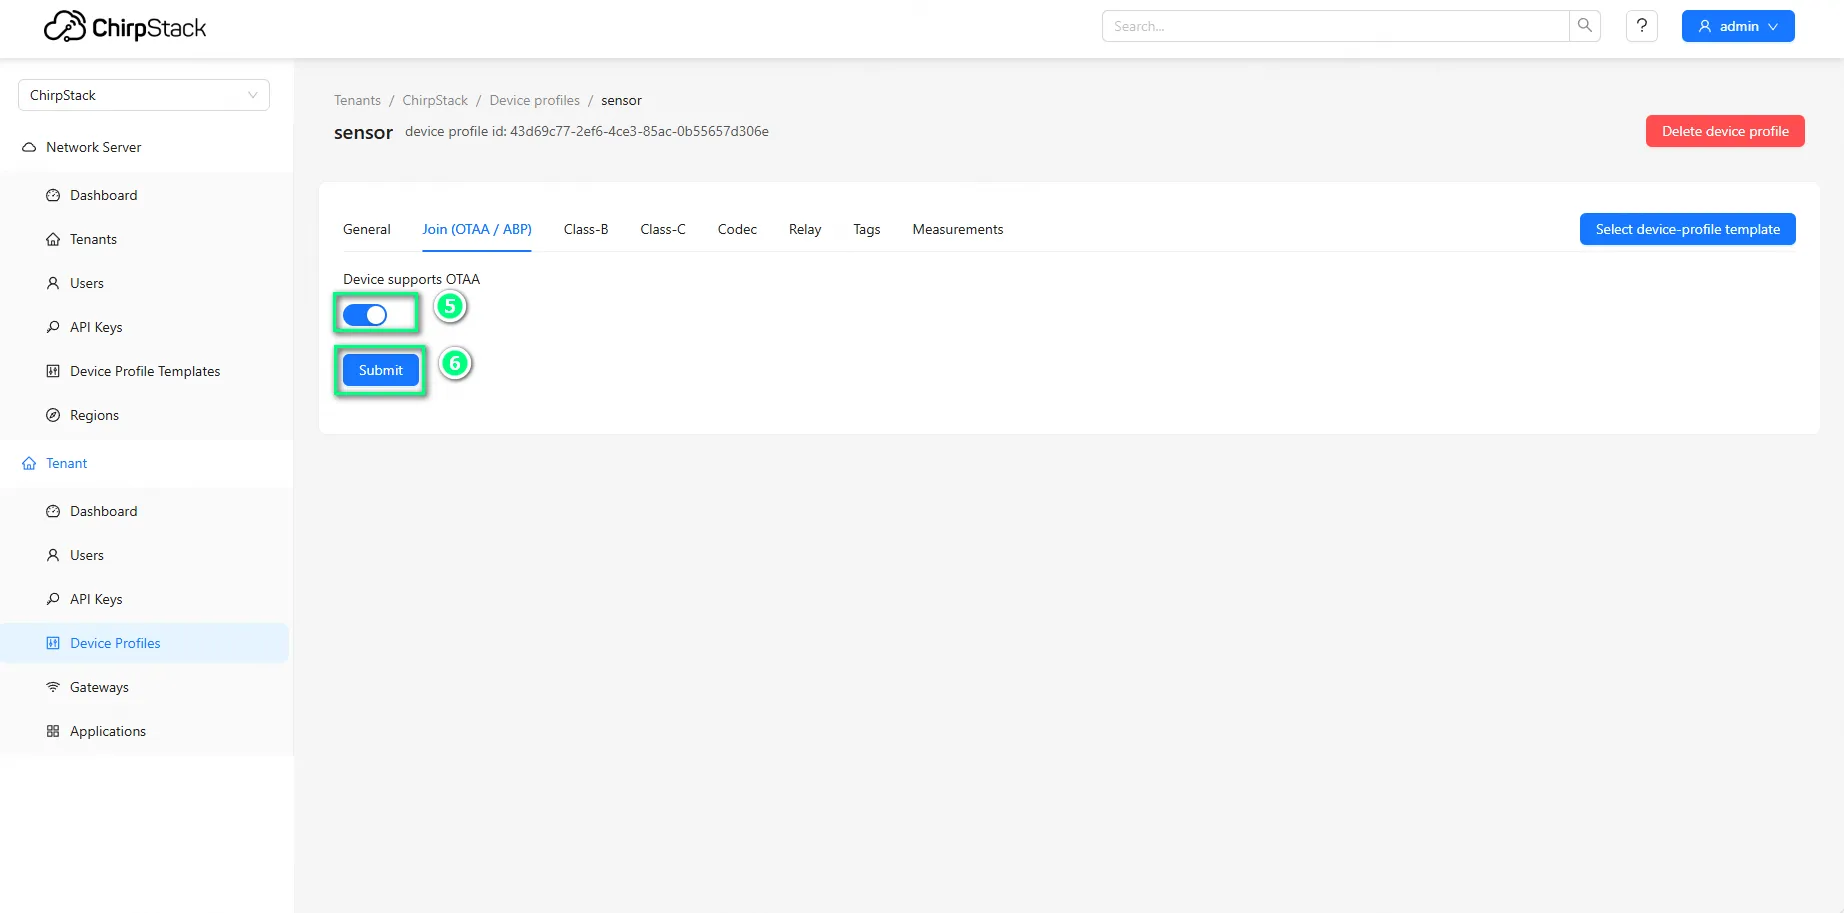The image size is (1844, 913).
Task: Open the help question mark icon
Action: [1642, 26]
